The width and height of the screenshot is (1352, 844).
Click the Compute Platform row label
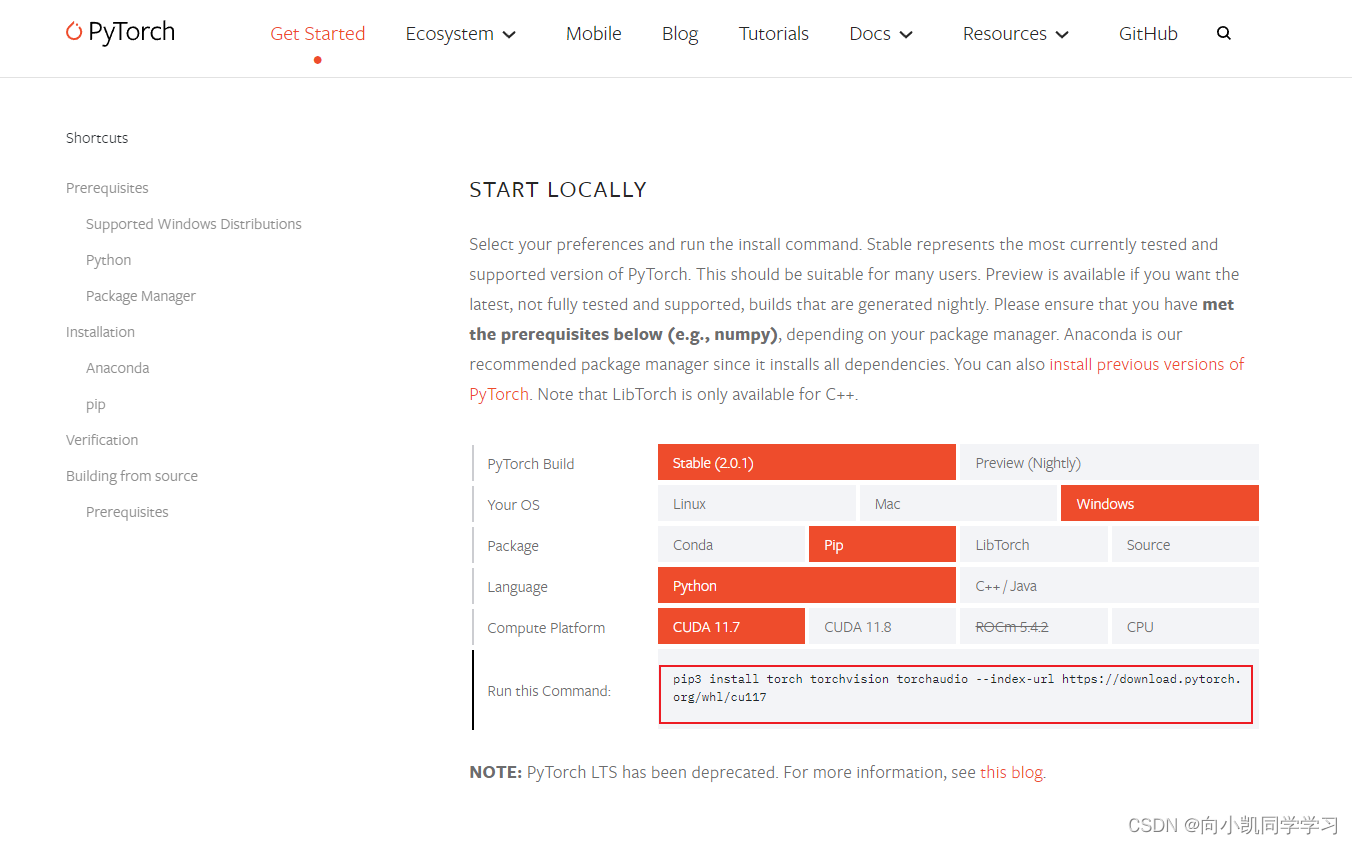pyautogui.click(x=546, y=628)
